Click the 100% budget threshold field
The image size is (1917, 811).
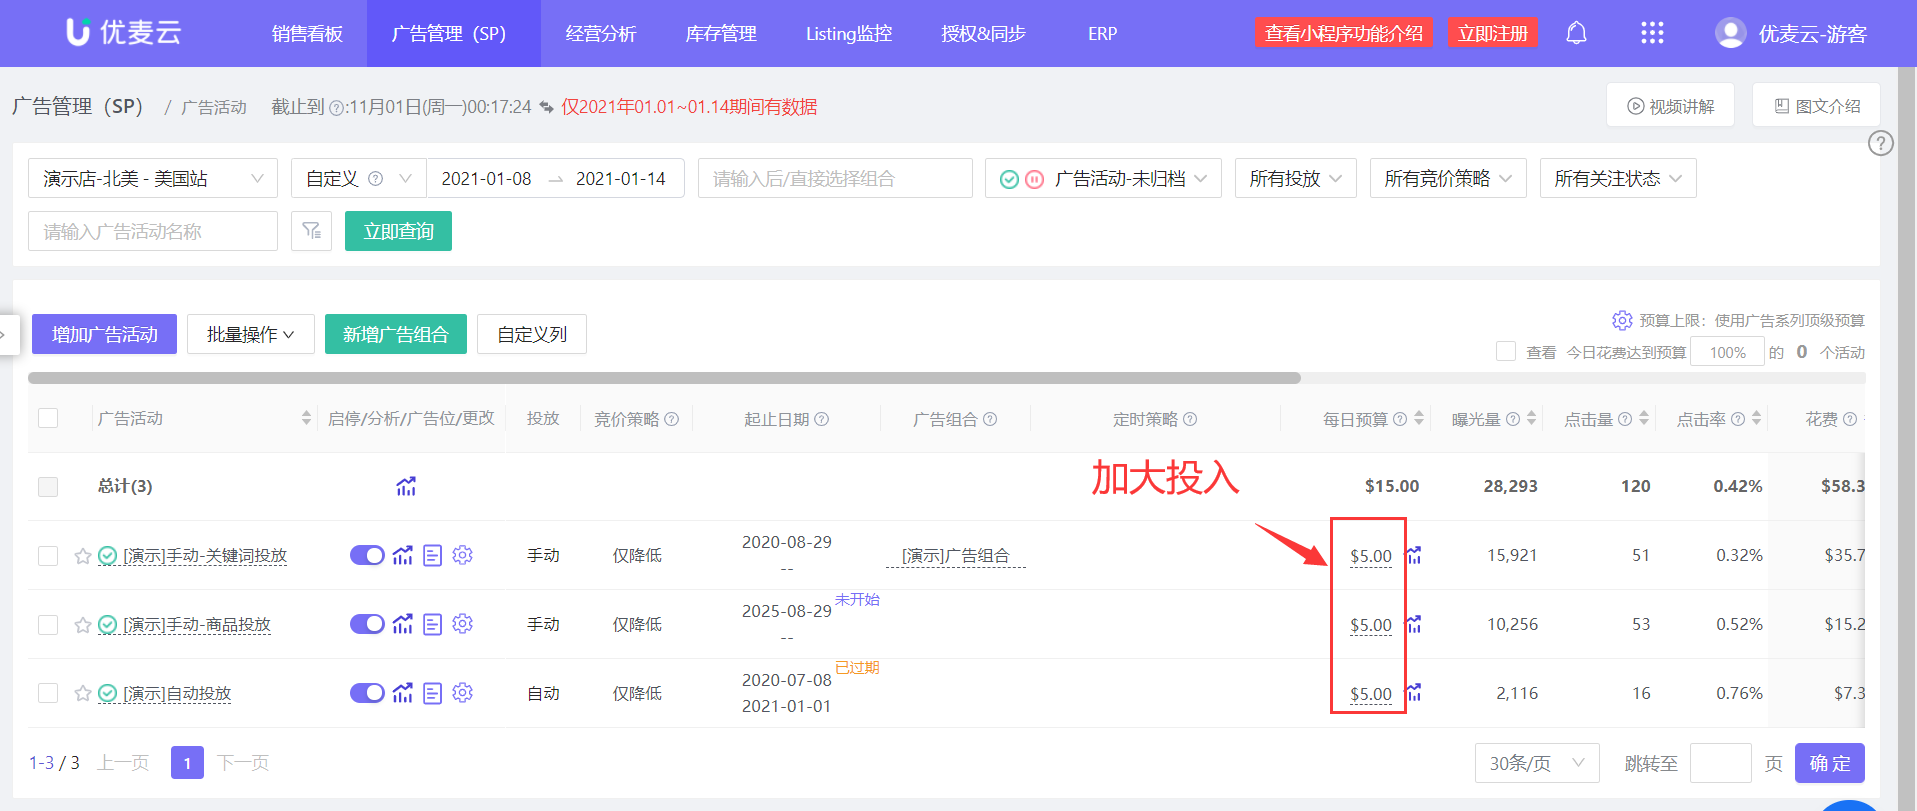[x=1727, y=352]
